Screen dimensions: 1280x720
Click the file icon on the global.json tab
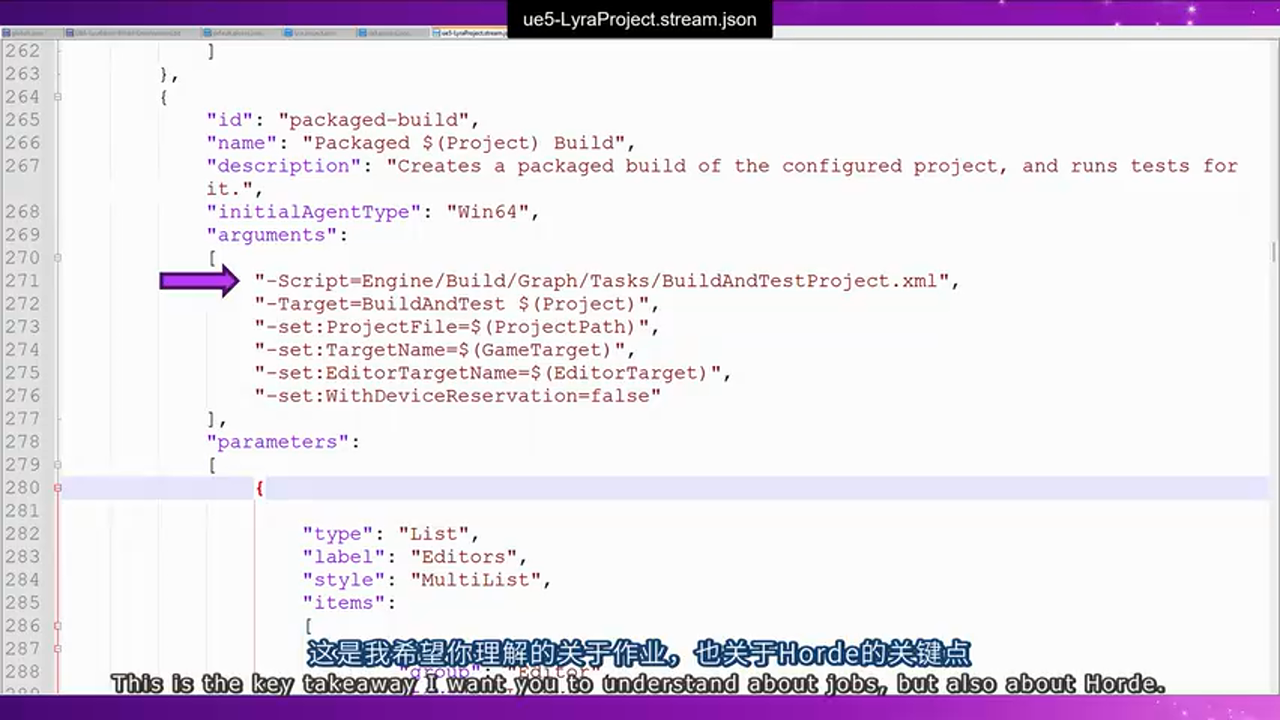point(7,32)
